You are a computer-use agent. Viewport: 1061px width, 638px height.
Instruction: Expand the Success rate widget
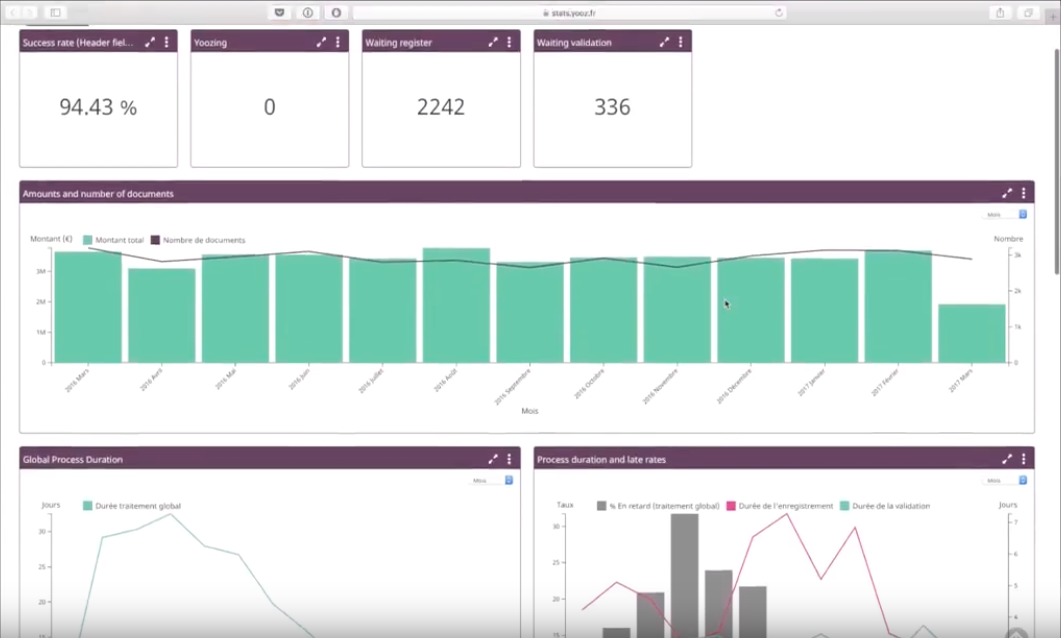(150, 42)
